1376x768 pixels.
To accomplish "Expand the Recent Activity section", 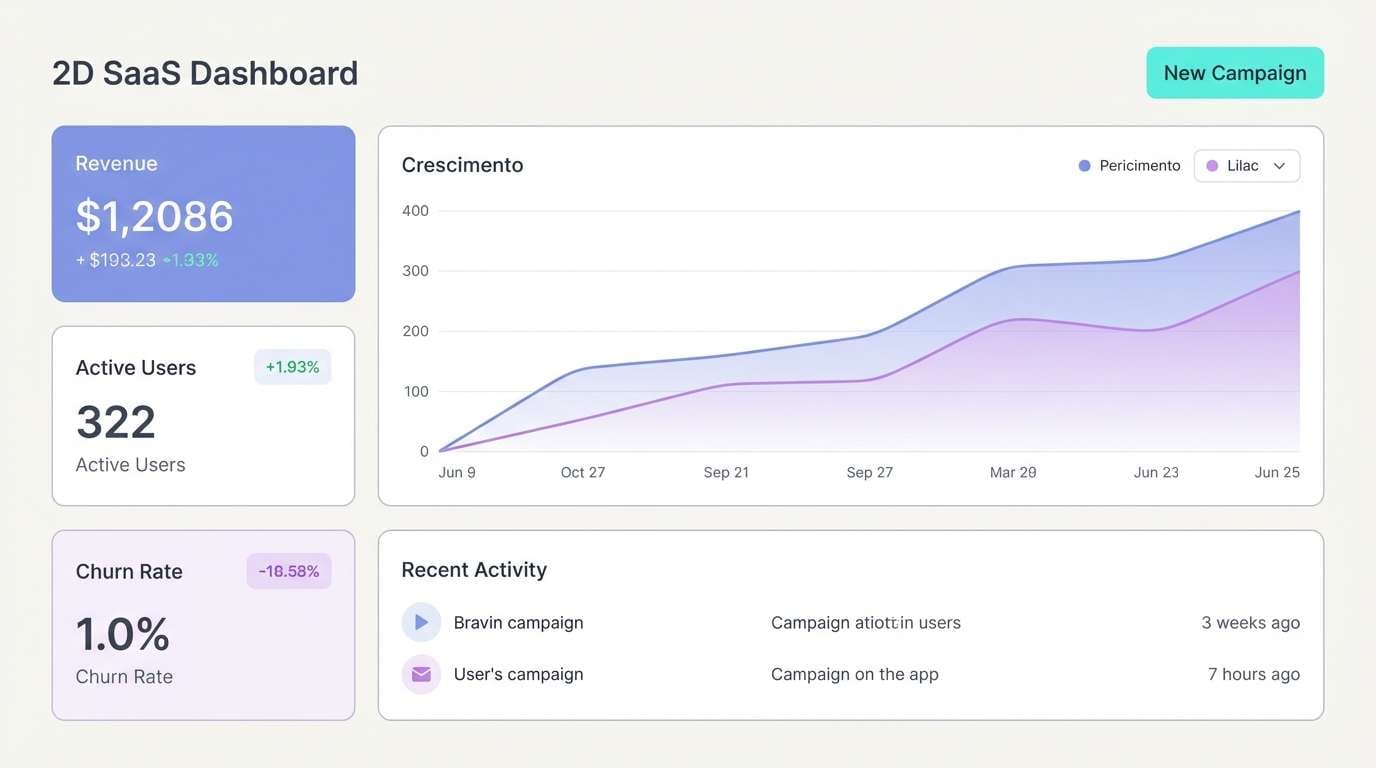I will 473,569.
